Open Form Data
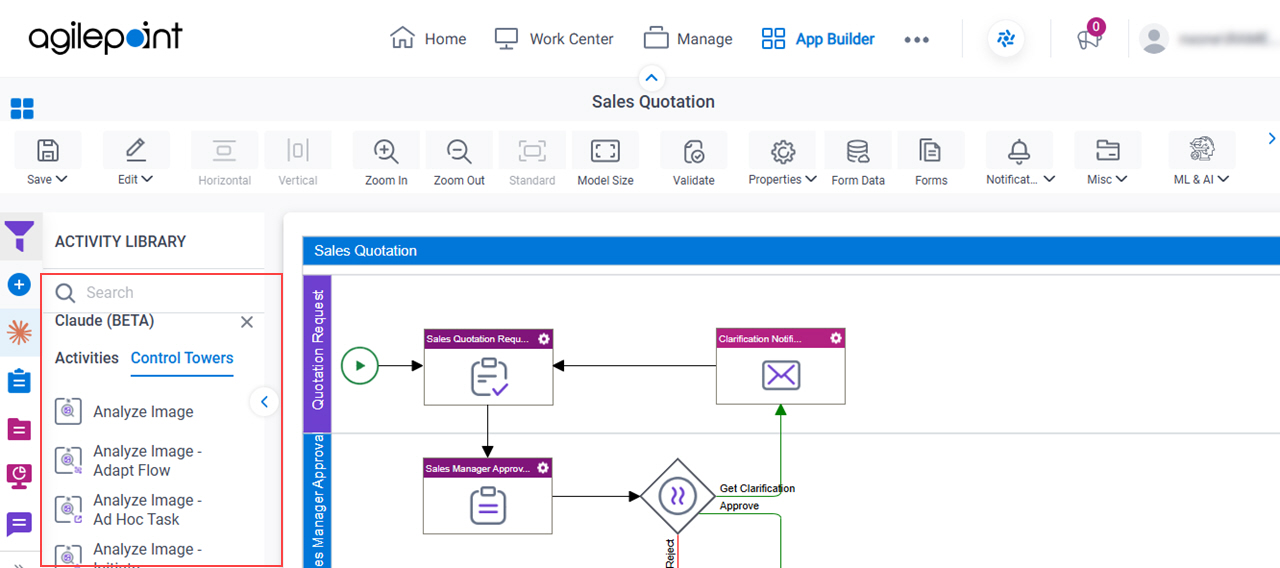This screenshot has height=568, width=1280. point(858,160)
